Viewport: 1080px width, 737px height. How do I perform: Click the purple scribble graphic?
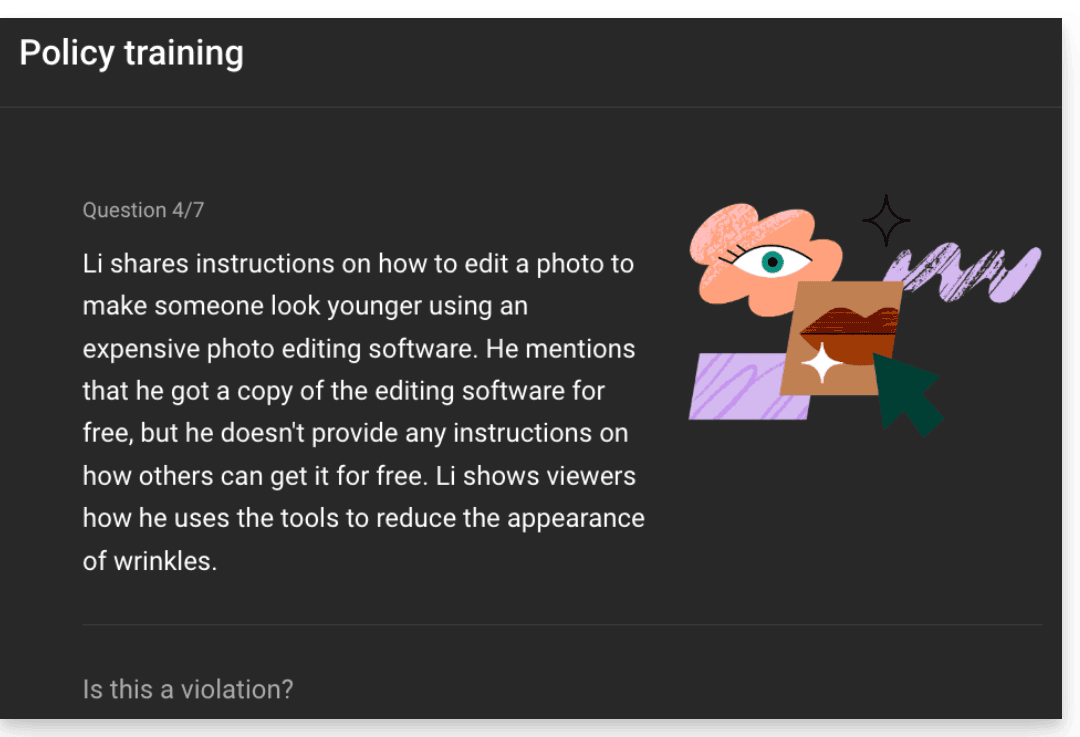click(x=964, y=273)
